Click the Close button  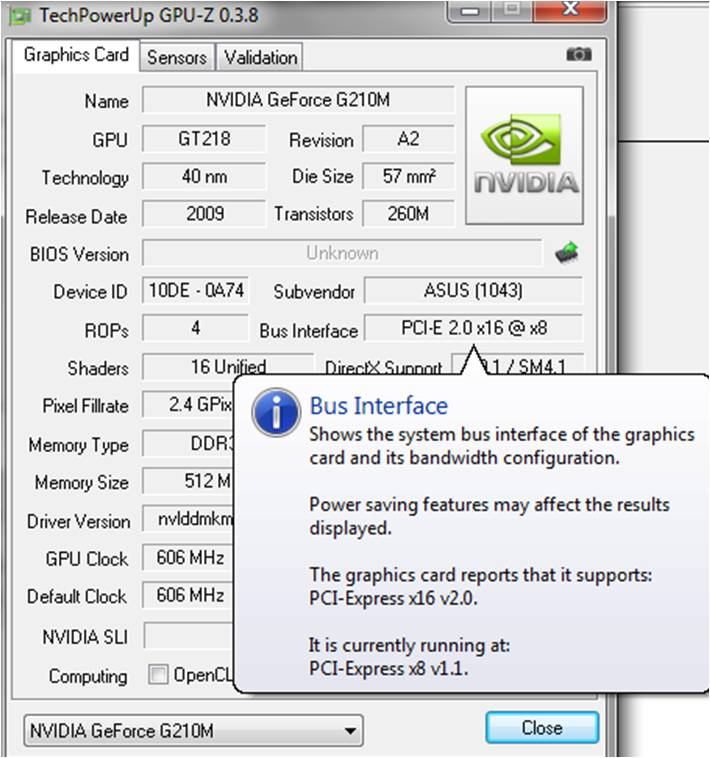pos(542,728)
